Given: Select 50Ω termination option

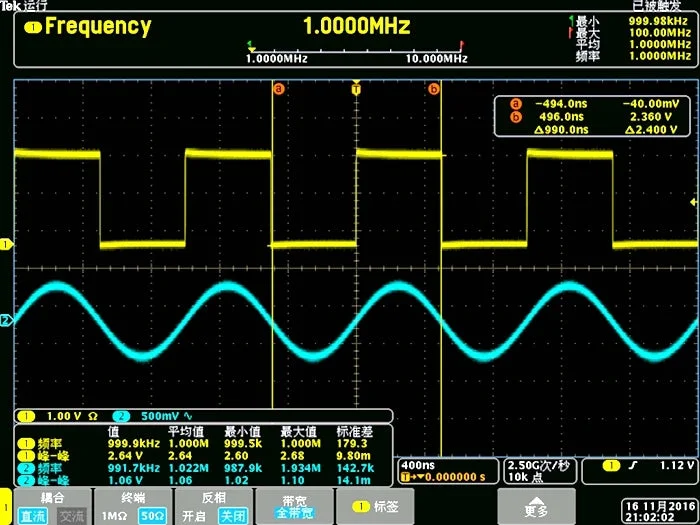Looking at the screenshot, I should click(x=152, y=517).
